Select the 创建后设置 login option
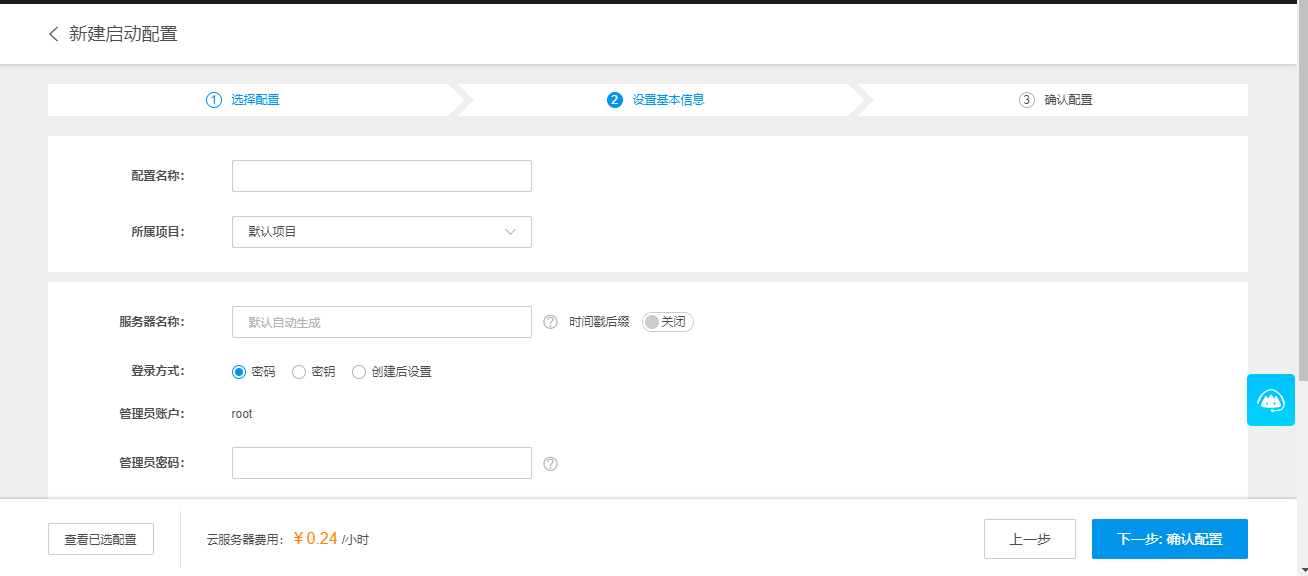This screenshot has width=1308, height=576. point(359,372)
